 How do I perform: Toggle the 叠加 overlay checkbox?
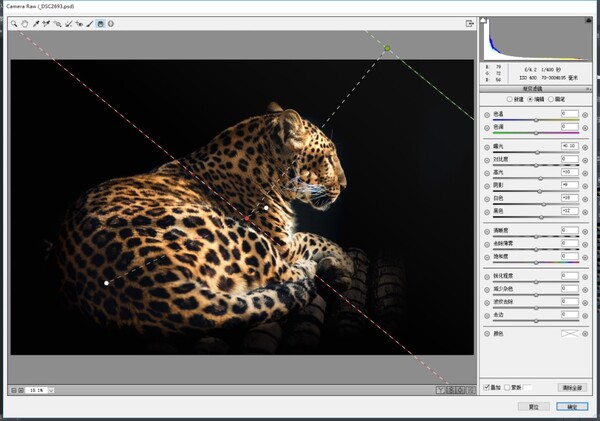(x=486, y=387)
